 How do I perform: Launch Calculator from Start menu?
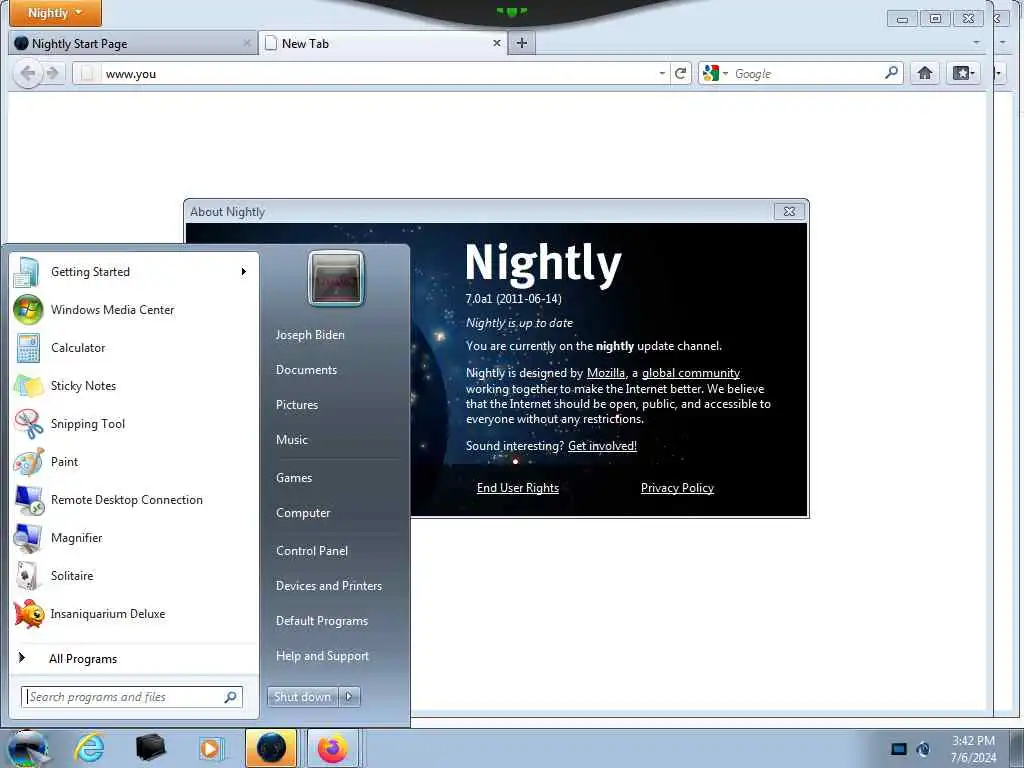(x=133, y=347)
